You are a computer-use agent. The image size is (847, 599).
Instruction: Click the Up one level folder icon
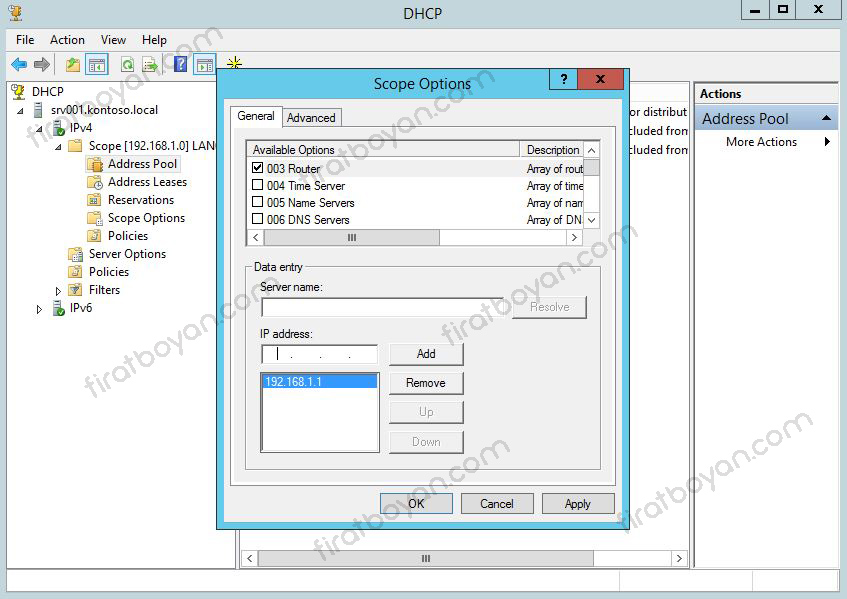pos(73,65)
